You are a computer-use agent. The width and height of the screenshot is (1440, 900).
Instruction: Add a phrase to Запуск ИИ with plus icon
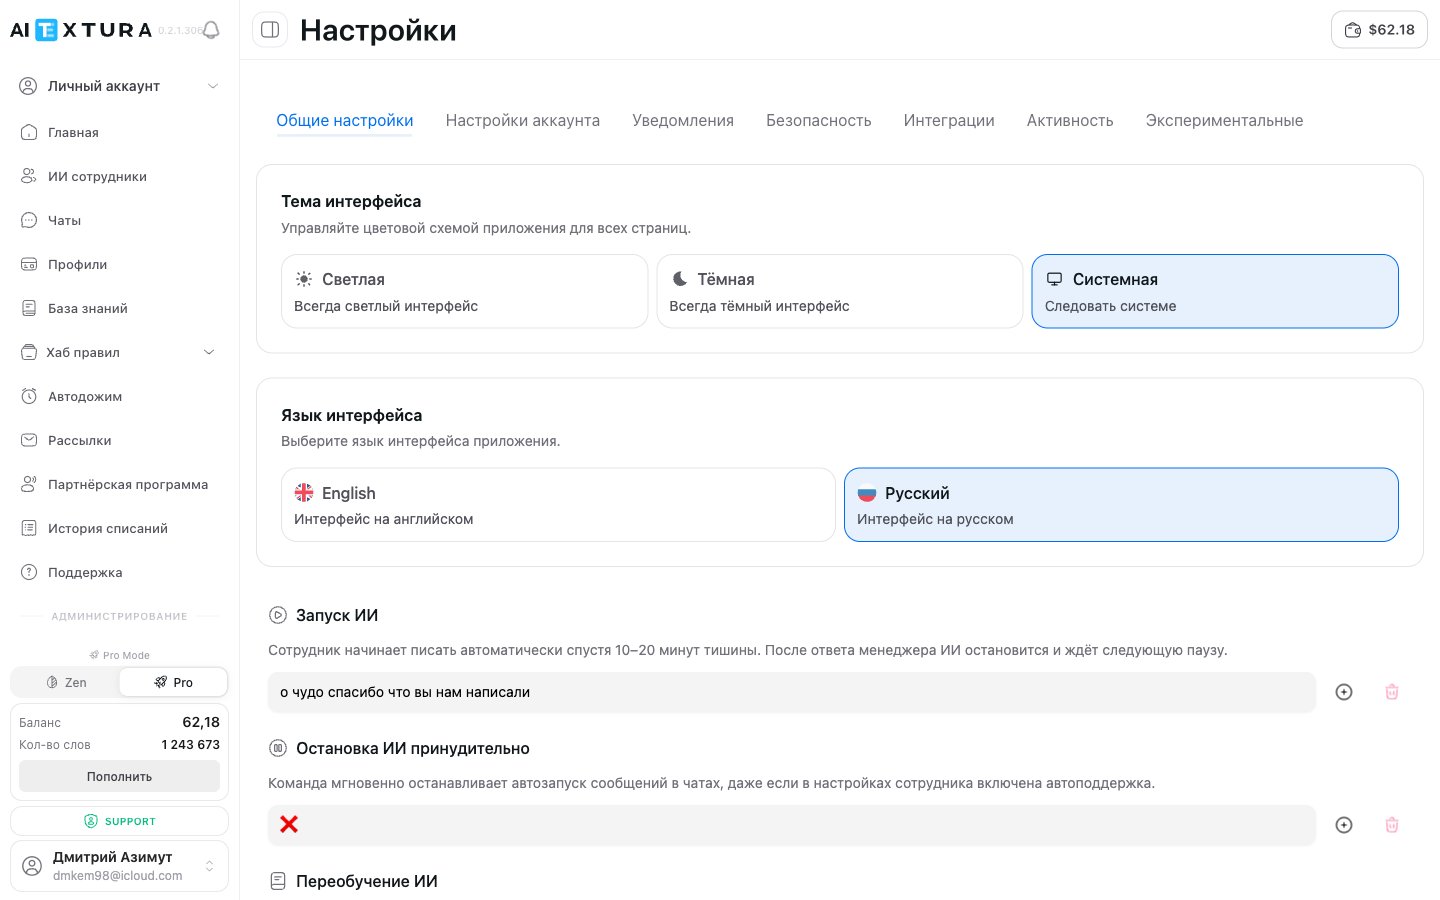(1344, 692)
